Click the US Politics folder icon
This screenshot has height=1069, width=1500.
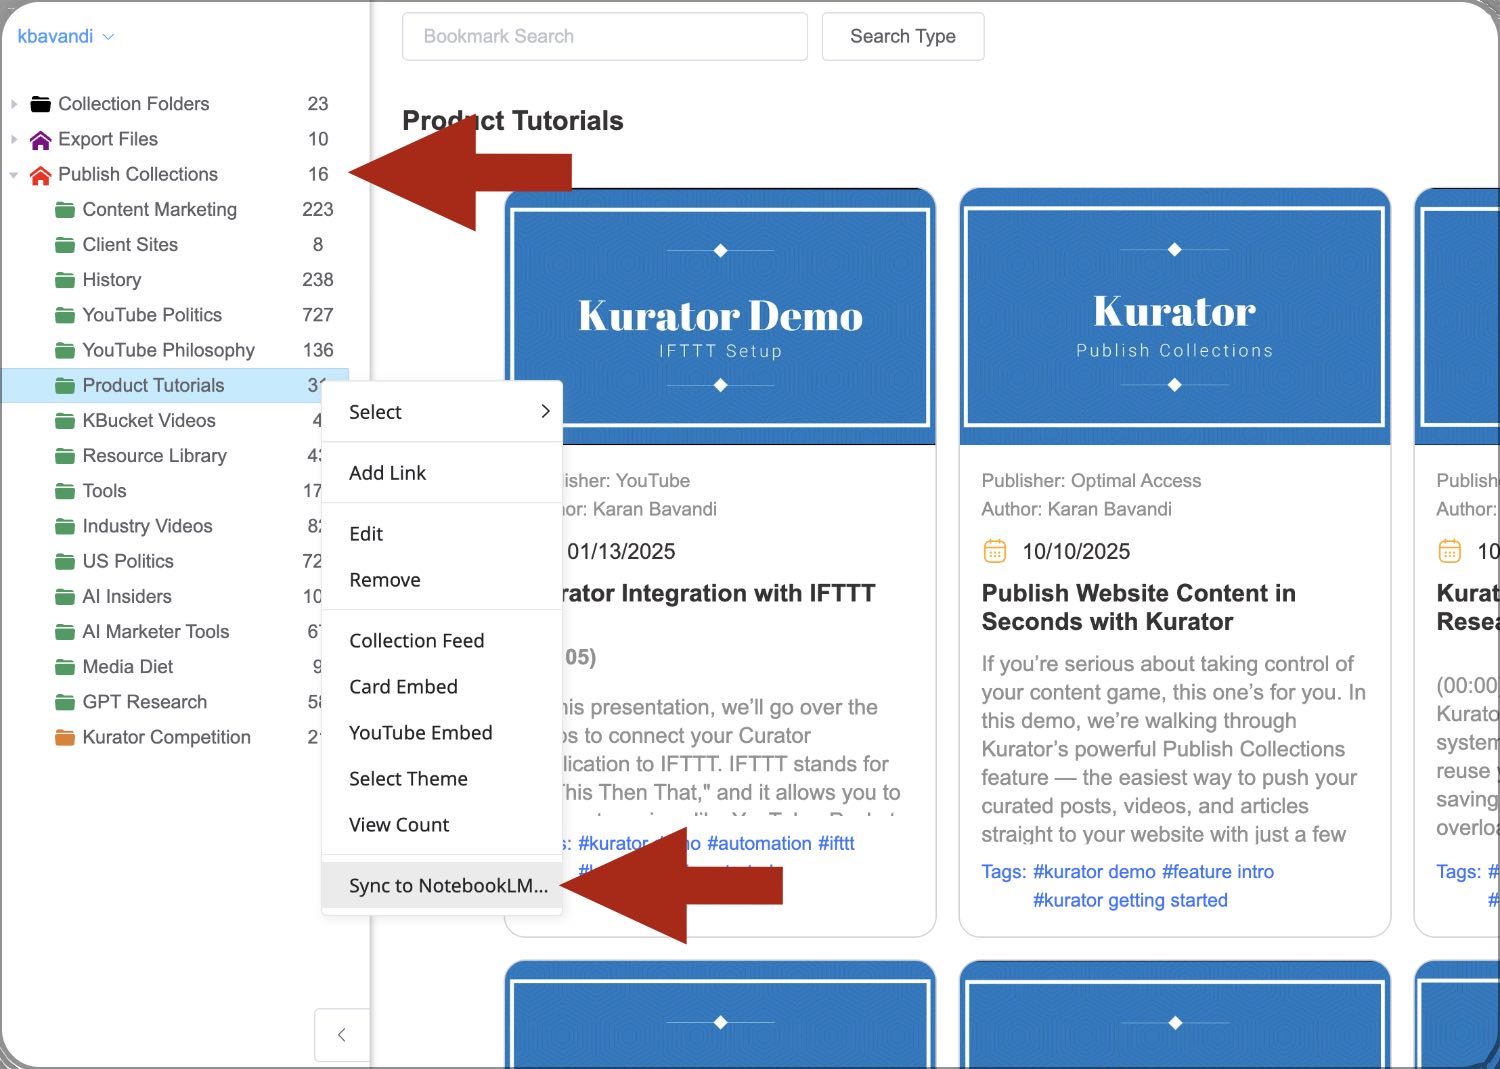[65, 561]
